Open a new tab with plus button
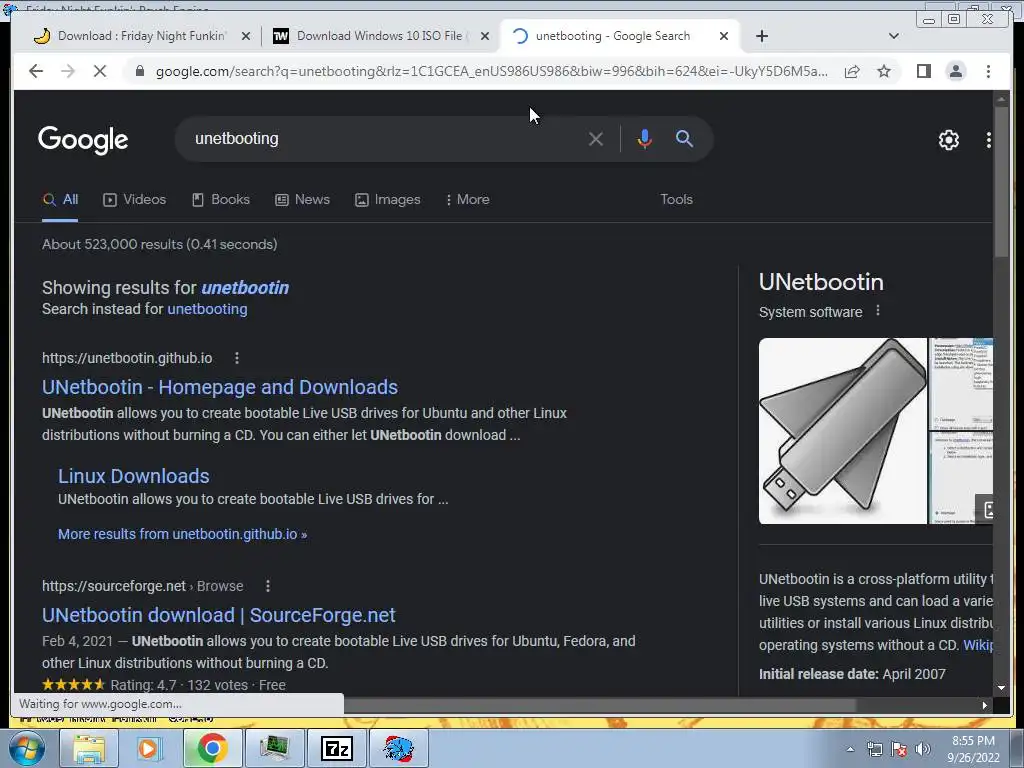 click(761, 36)
